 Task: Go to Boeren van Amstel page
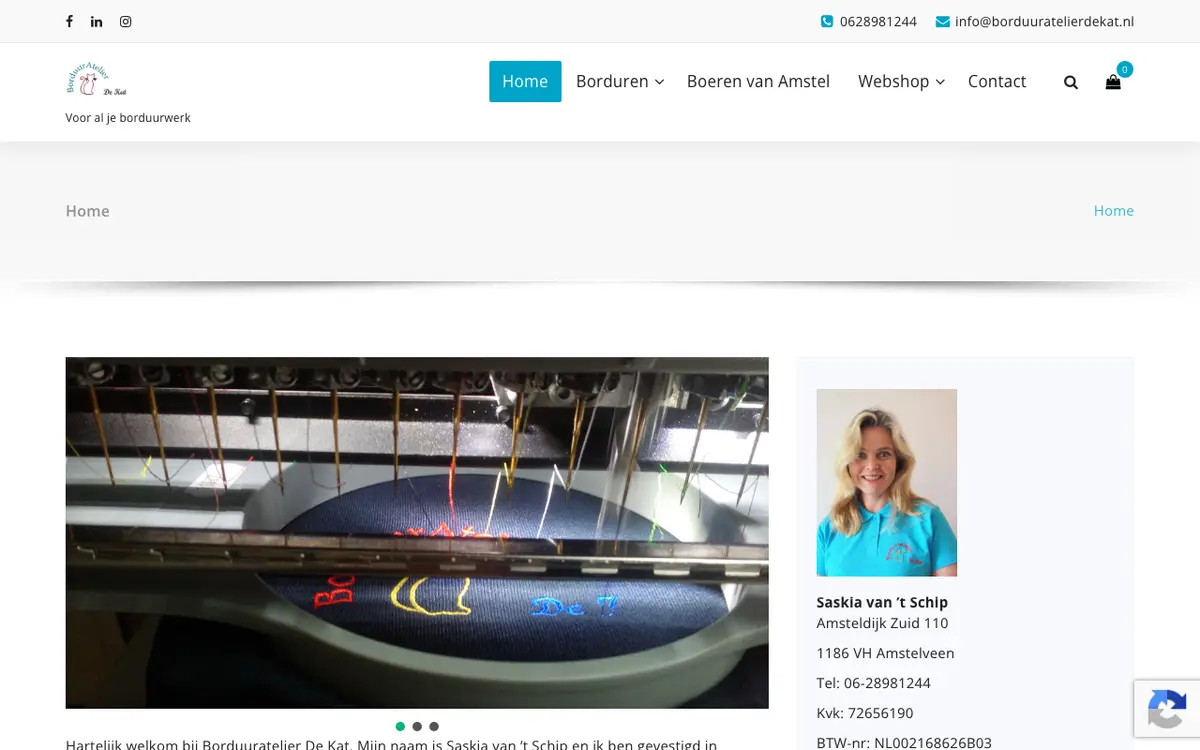coord(758,81)
